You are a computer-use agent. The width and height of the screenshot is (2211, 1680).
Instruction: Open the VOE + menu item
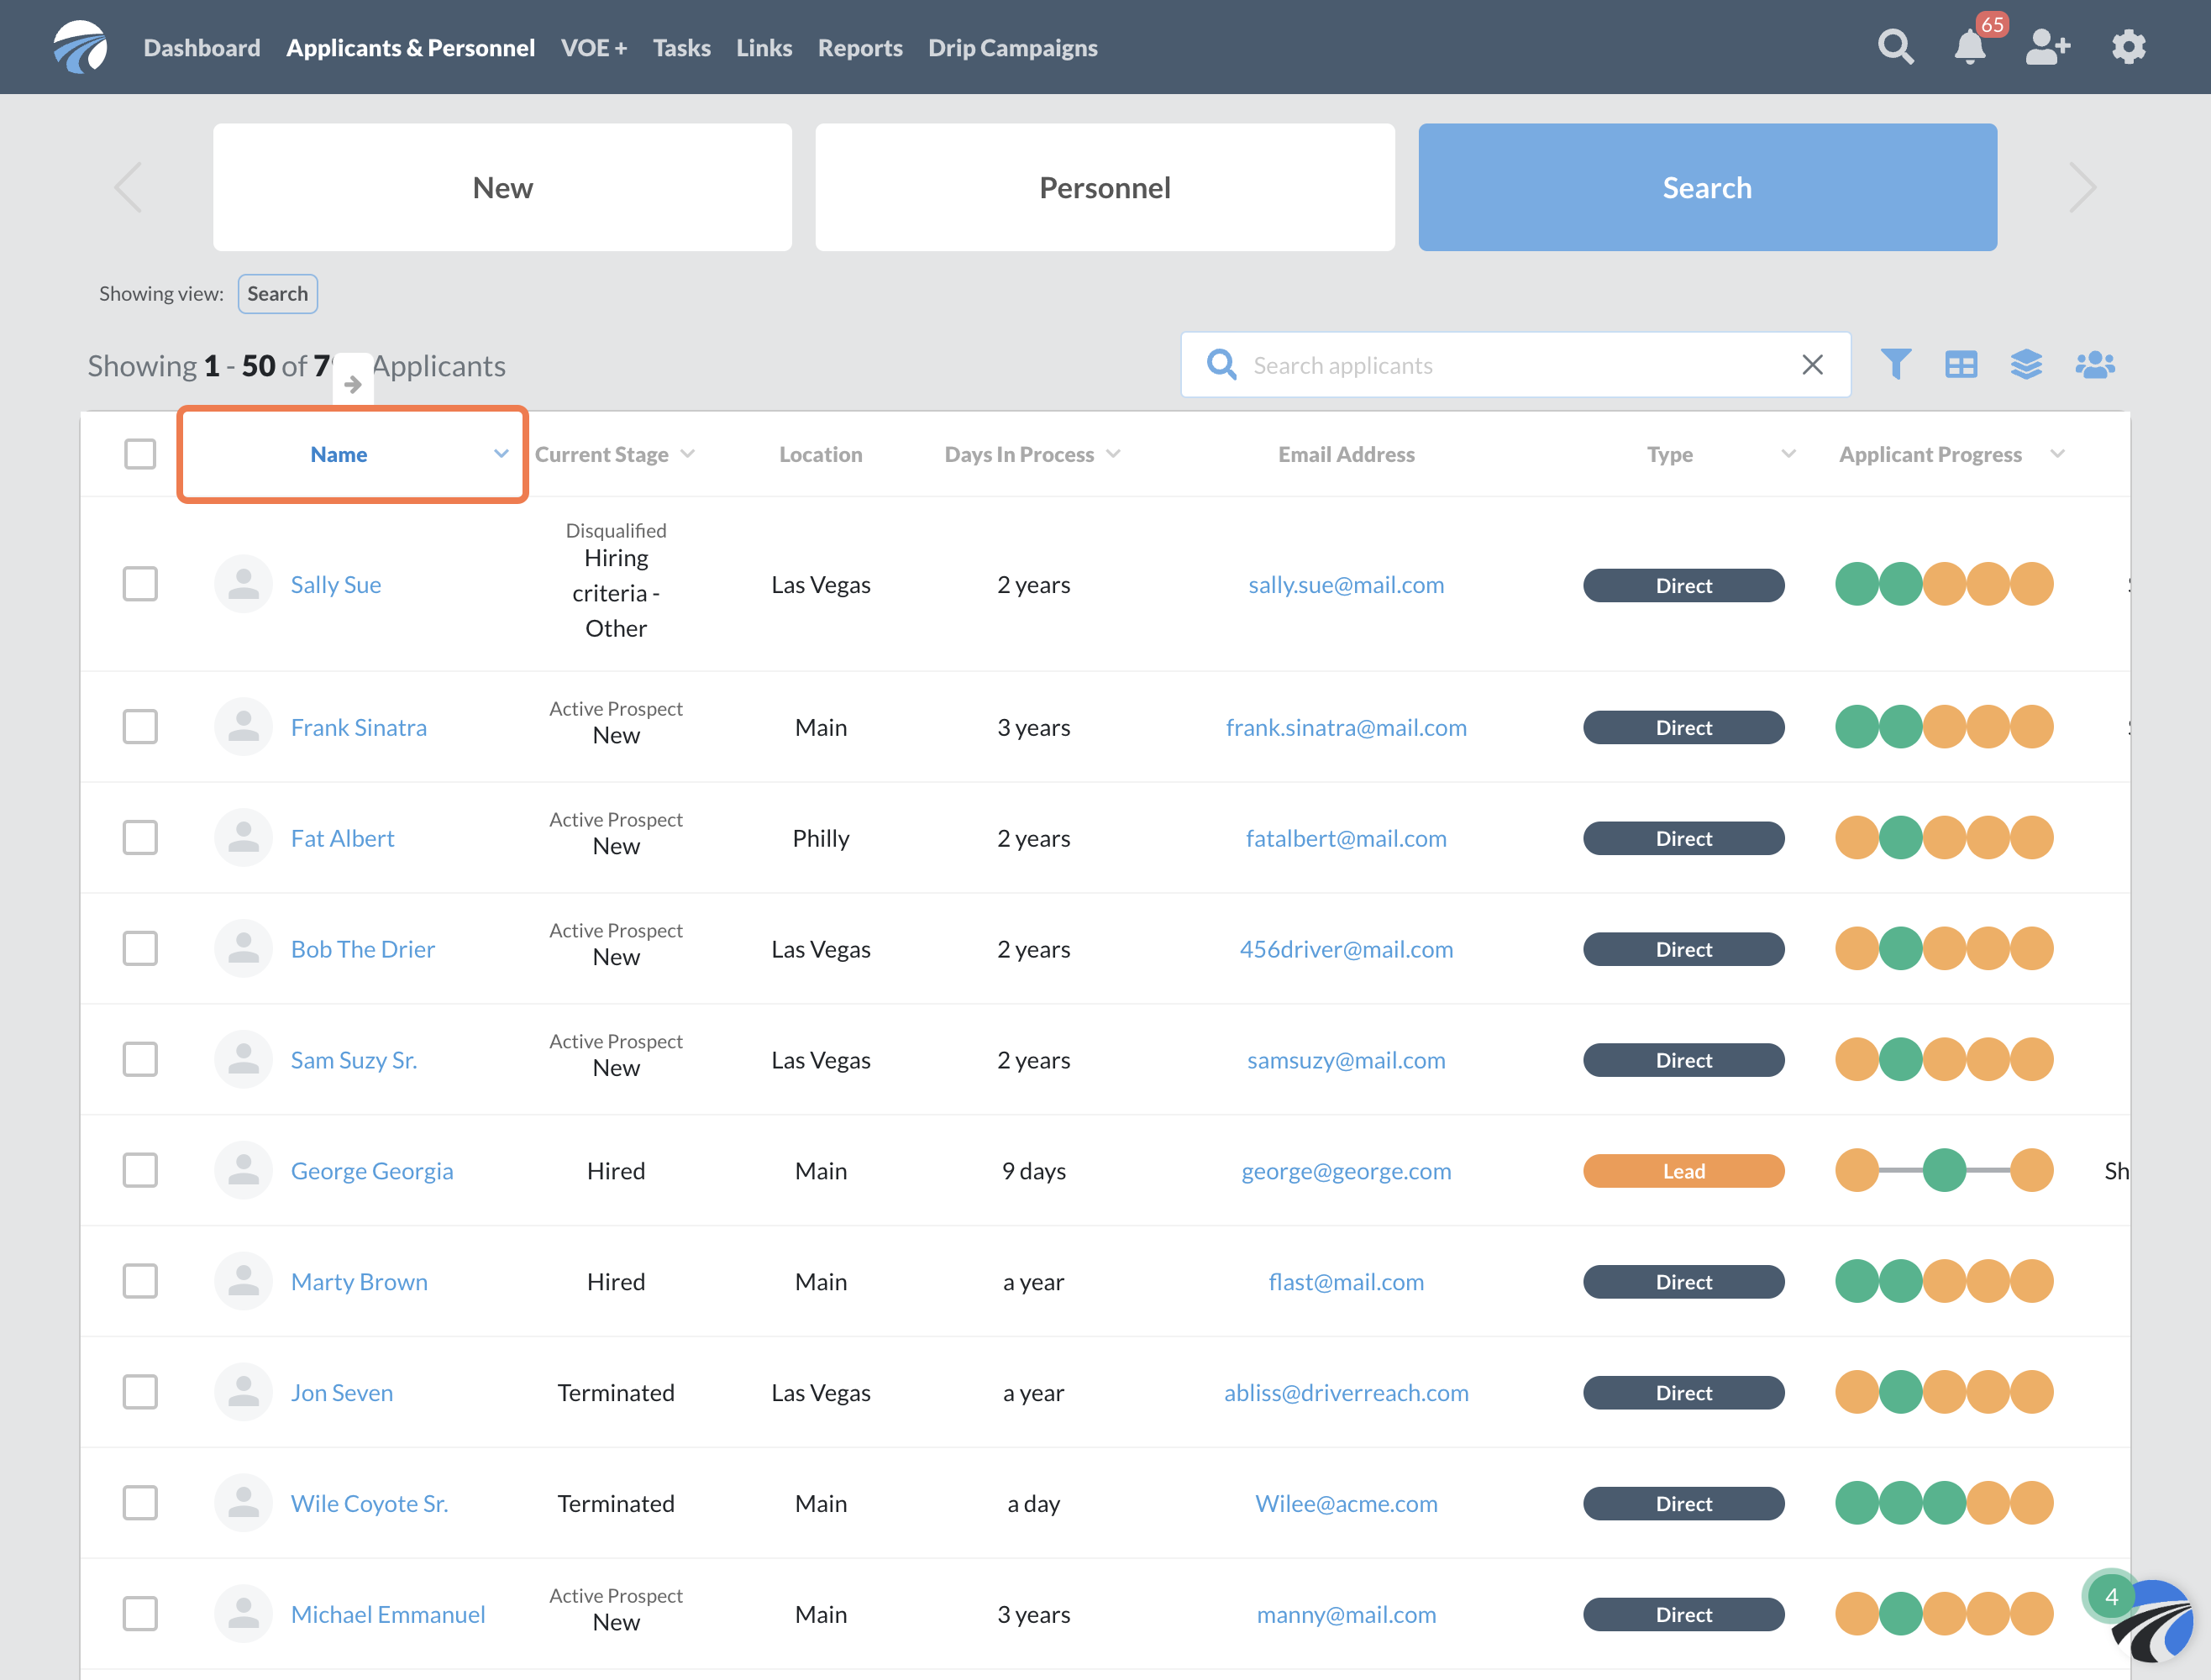[x=594, y=48]
